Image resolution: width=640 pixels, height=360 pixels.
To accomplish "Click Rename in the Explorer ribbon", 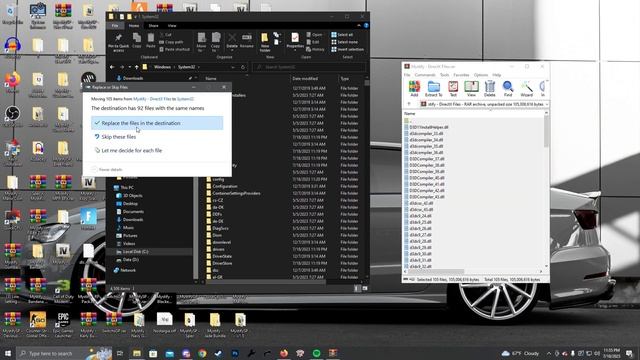I will [247, 41].
